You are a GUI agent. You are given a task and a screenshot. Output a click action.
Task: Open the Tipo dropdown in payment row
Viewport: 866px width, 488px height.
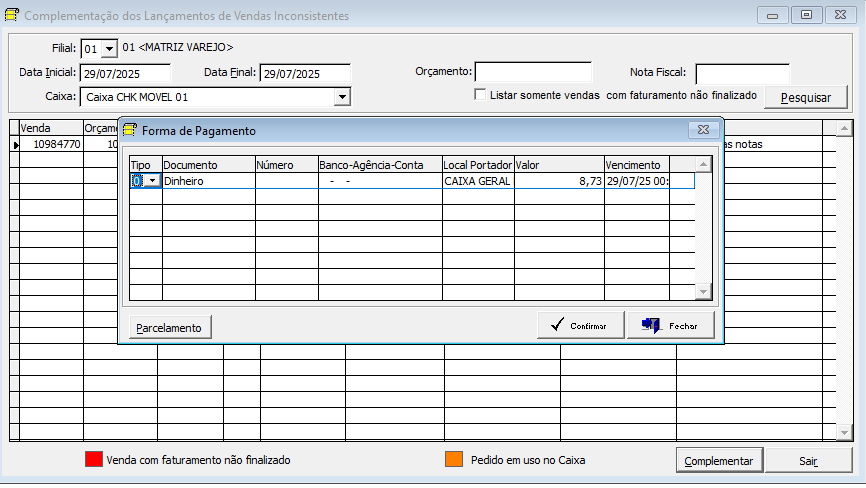click(x=152, y=181)
